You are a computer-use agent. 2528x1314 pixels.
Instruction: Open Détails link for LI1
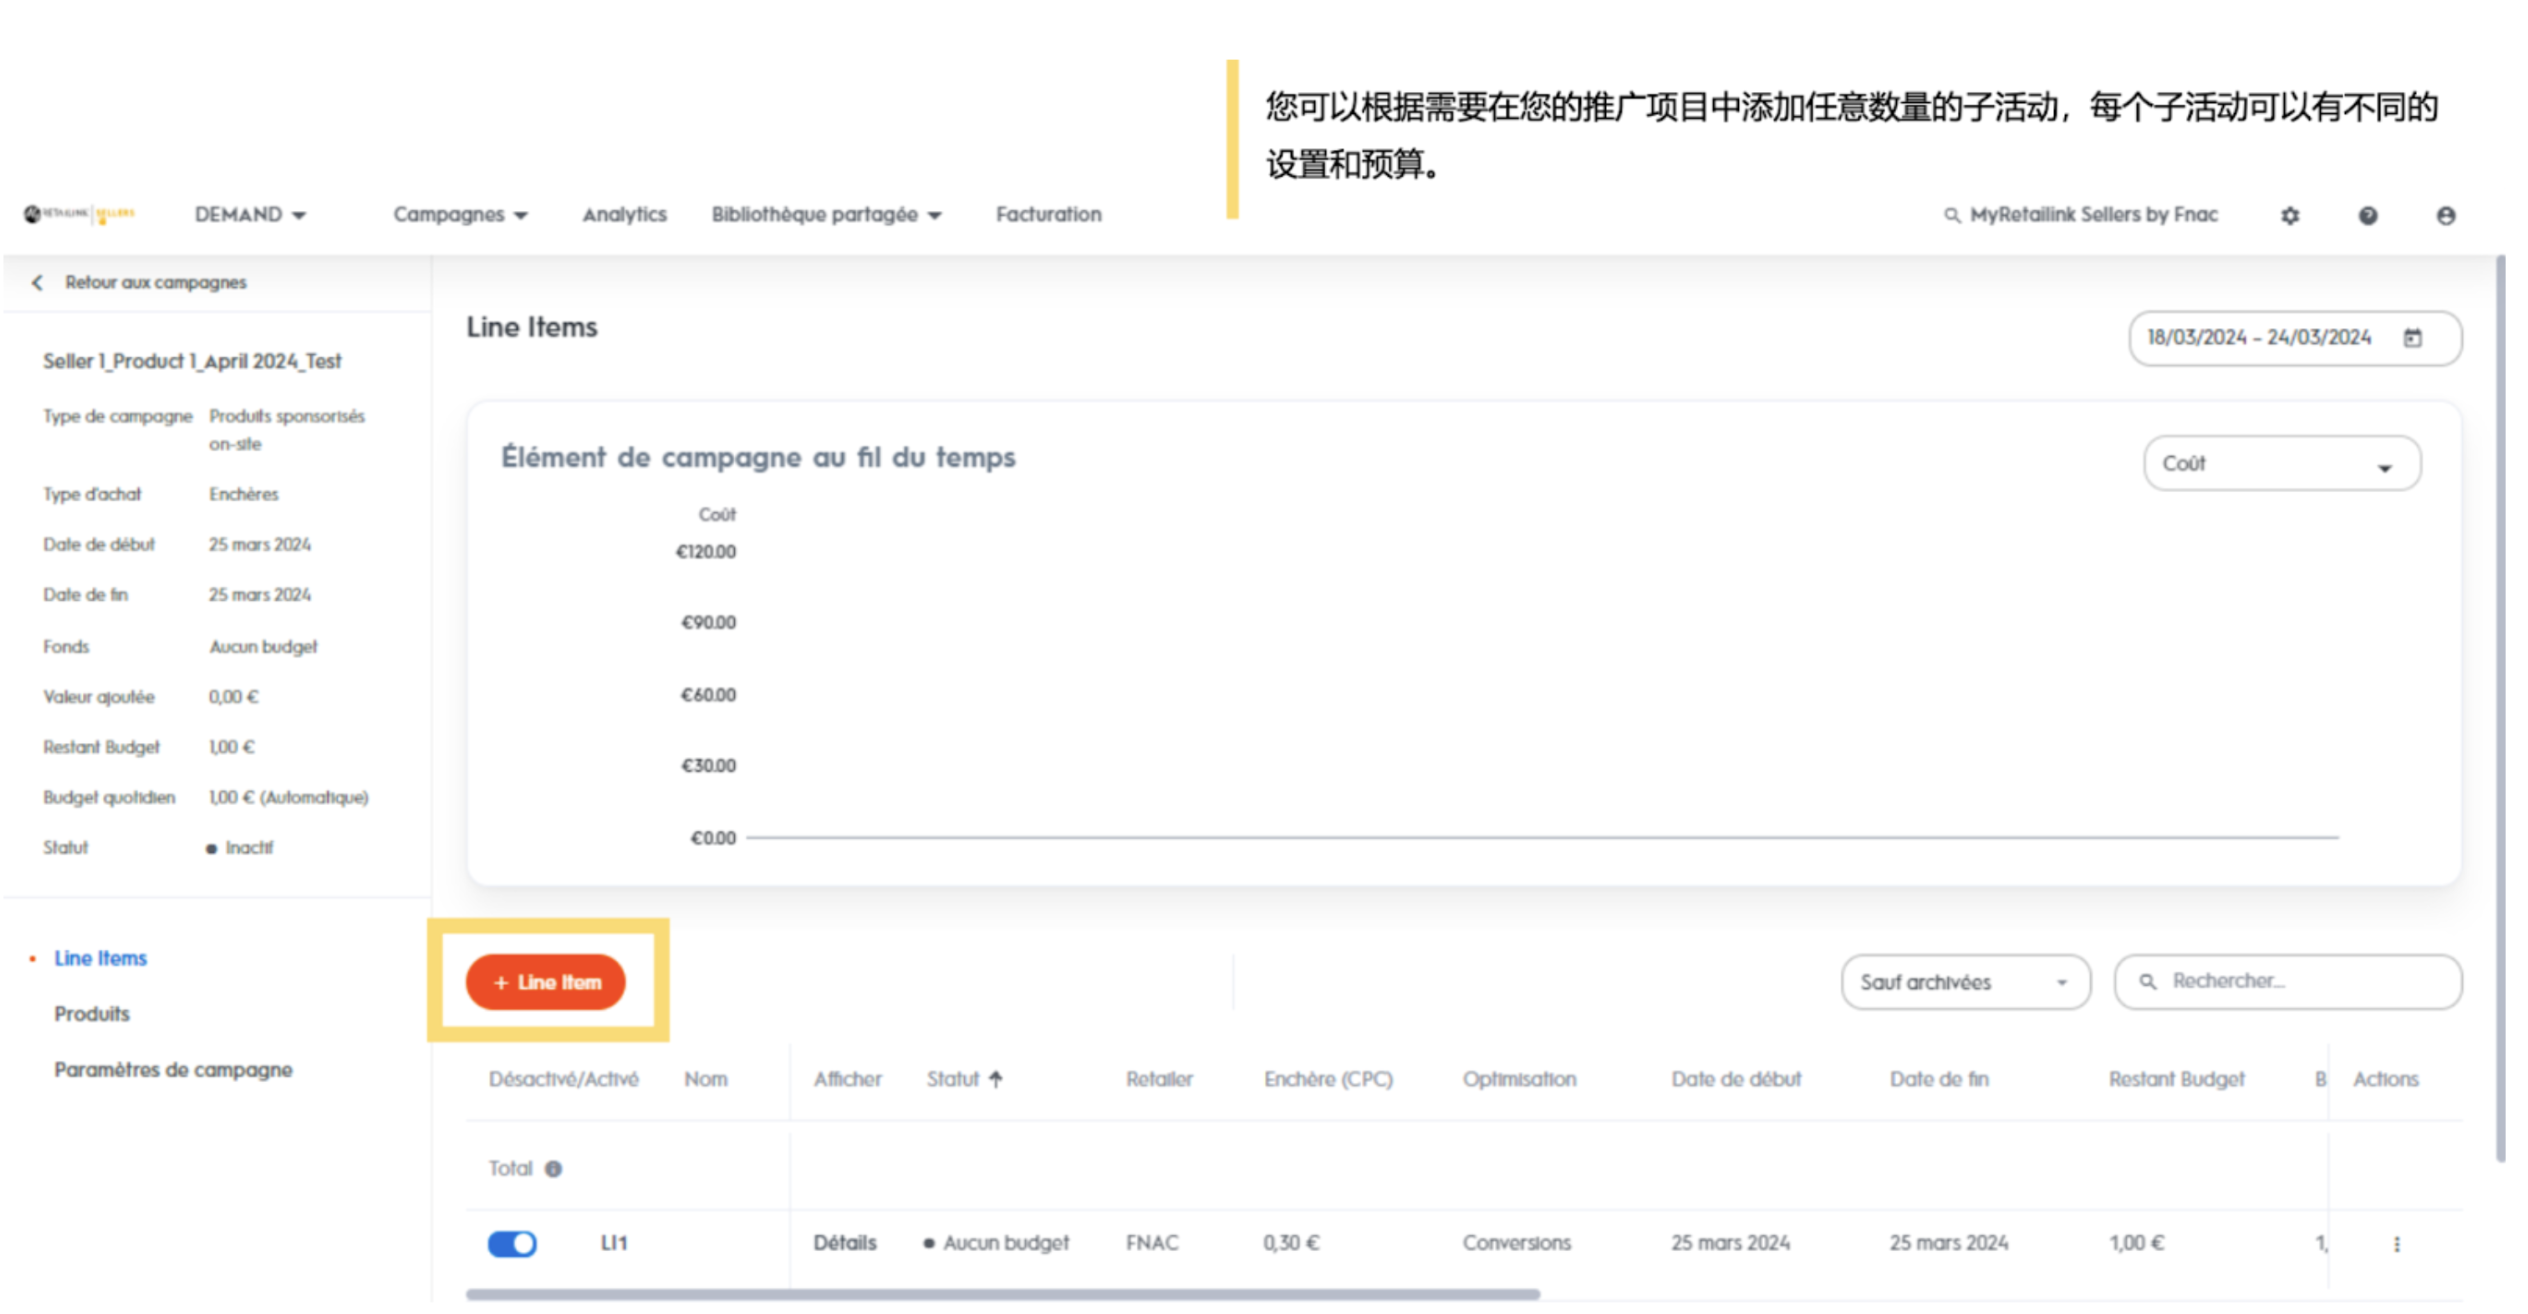[x=844, y=1242]
